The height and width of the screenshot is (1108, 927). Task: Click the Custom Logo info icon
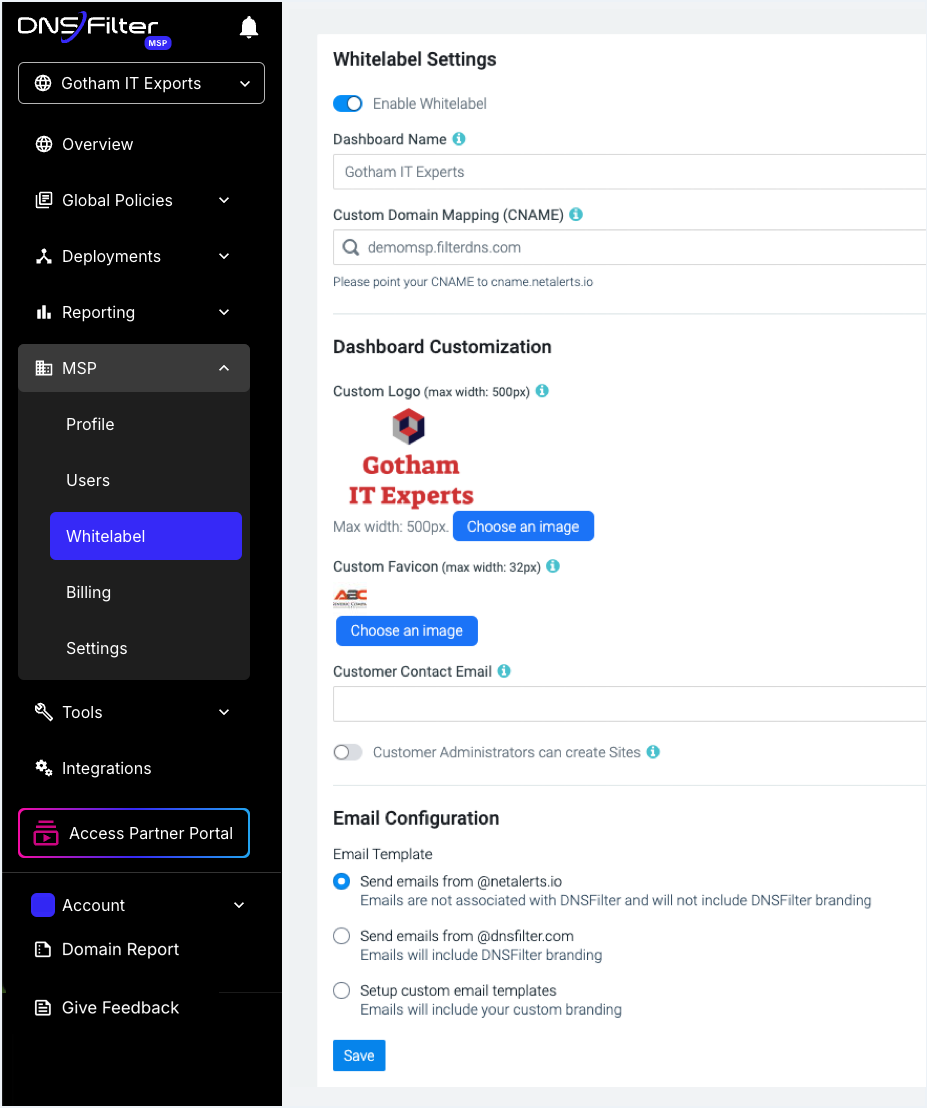(x=542, y=391)
